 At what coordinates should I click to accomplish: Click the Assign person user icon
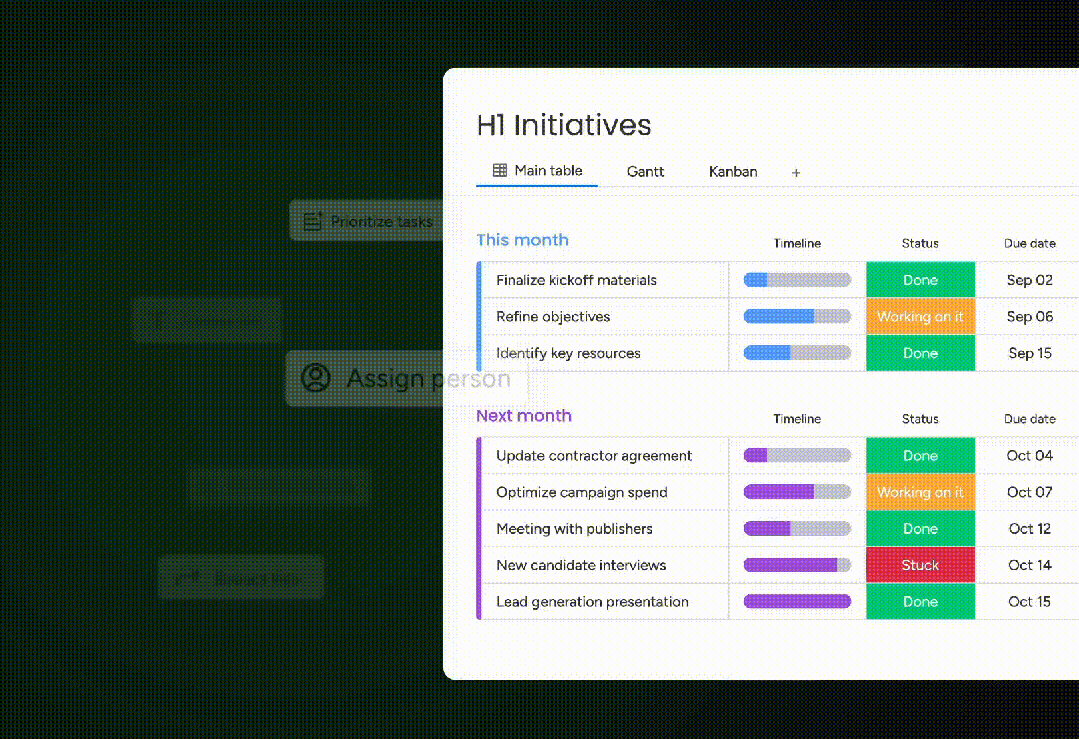pos(316,379)
